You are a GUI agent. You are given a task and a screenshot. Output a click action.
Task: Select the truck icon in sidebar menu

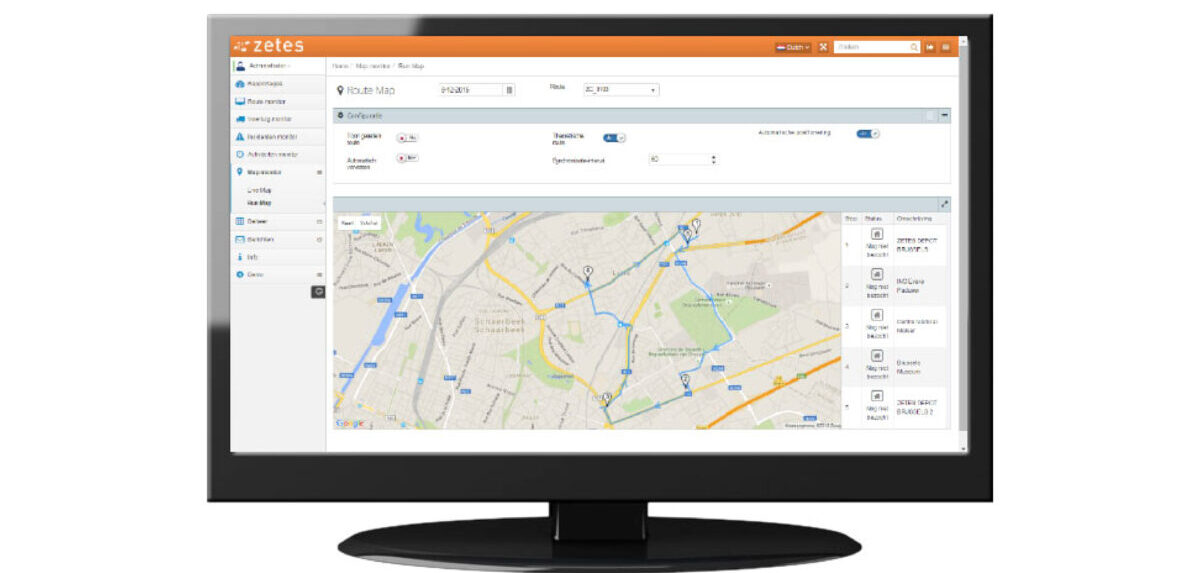(240, 119)
